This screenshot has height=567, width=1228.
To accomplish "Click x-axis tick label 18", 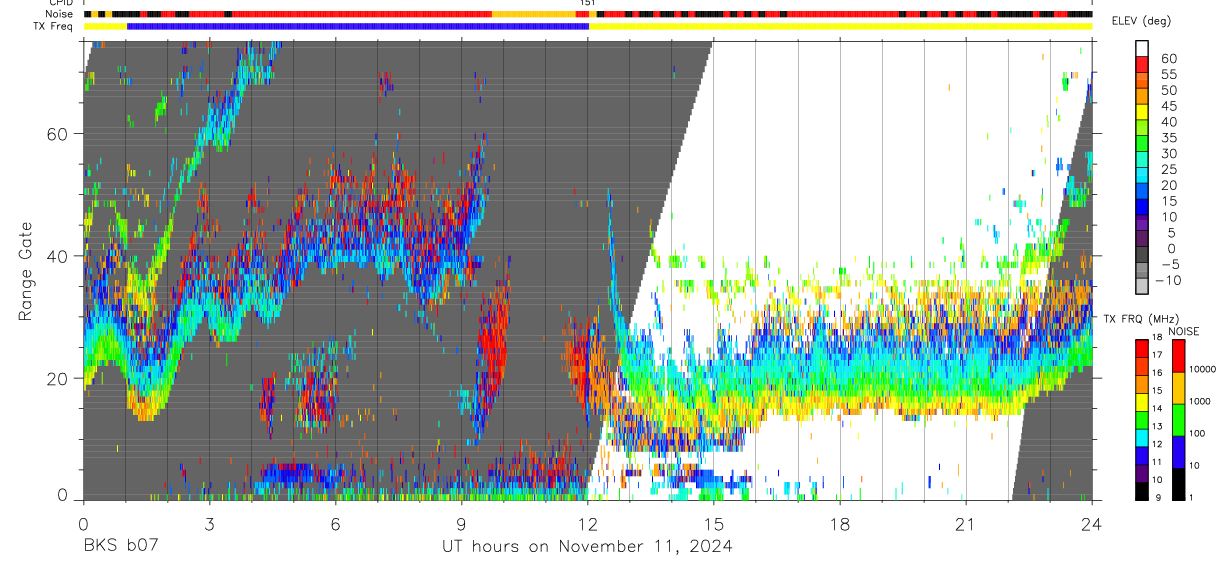I will click(840, 524).
